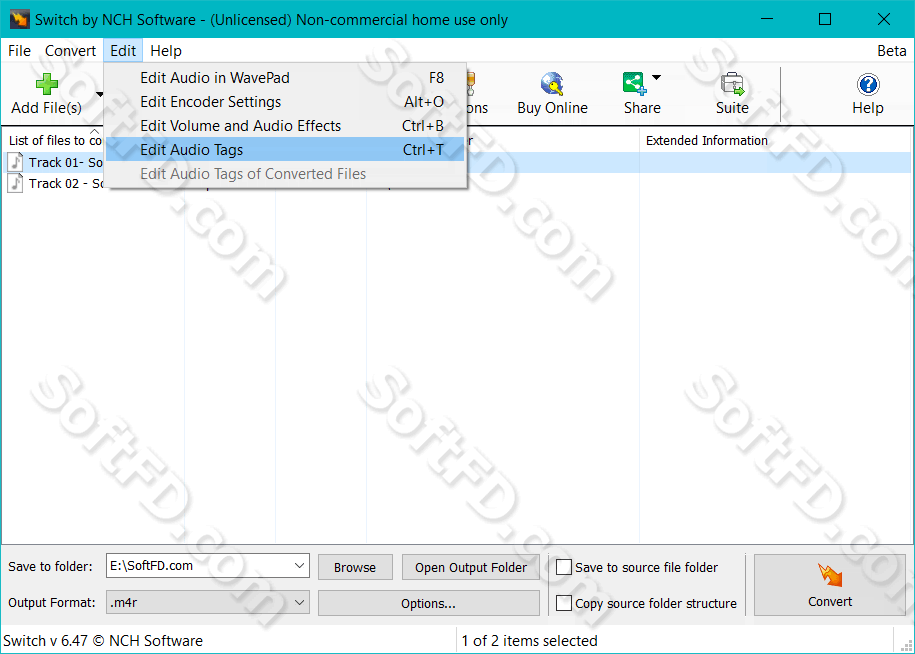Click the music note icon of Track 01
The height and width of the screenshot is (654, 915).
click(x=16, y=162)
